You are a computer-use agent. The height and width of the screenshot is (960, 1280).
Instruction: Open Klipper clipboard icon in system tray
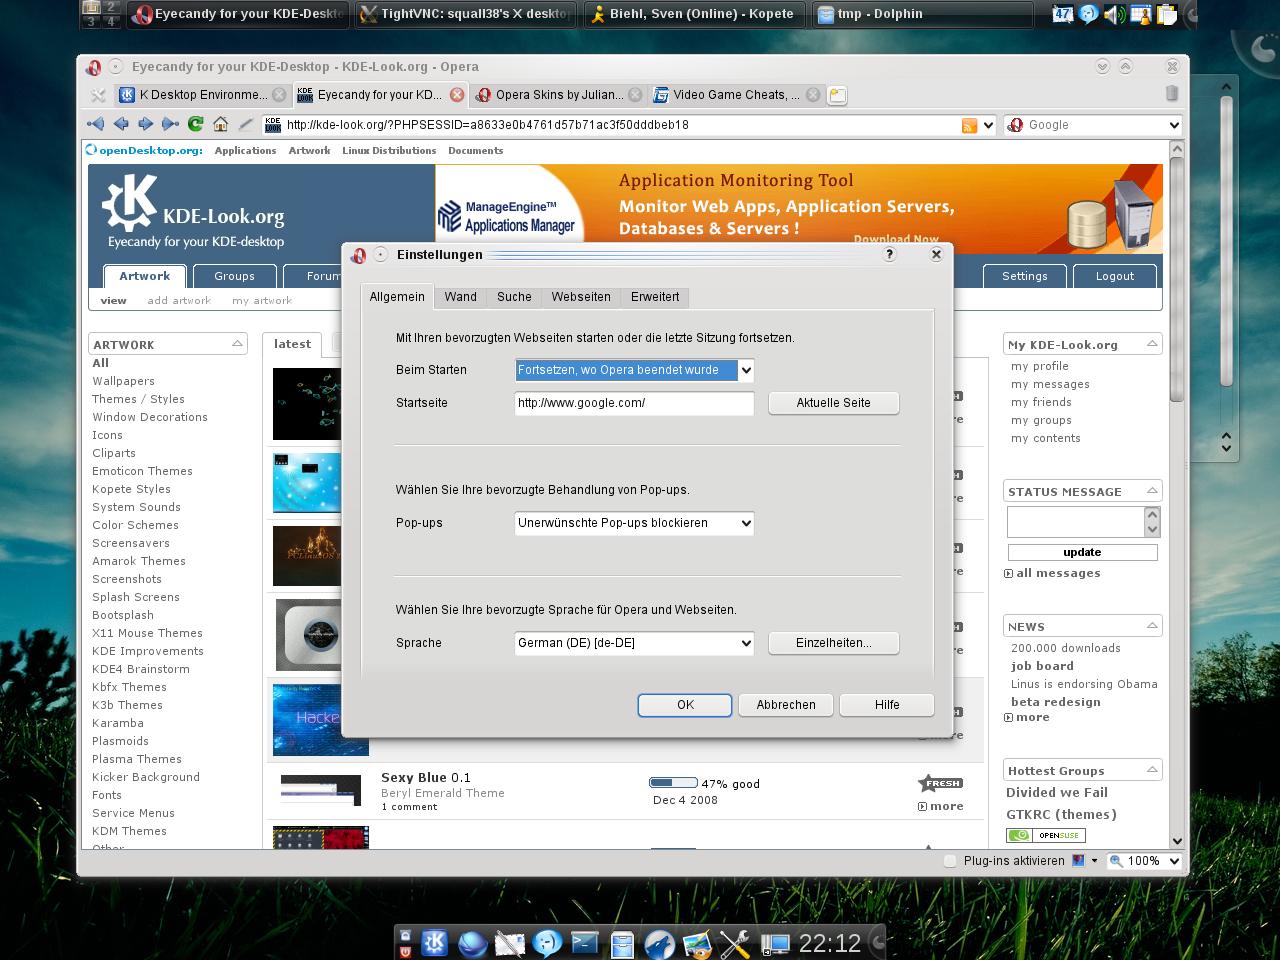click(1167, 14)
